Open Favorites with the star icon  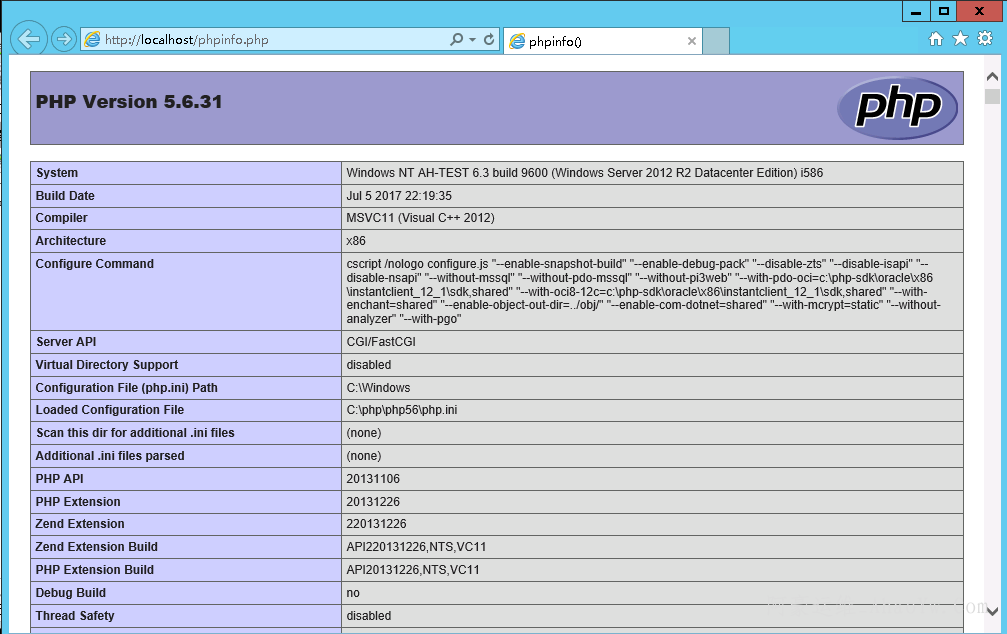click(x=960, y=39)
